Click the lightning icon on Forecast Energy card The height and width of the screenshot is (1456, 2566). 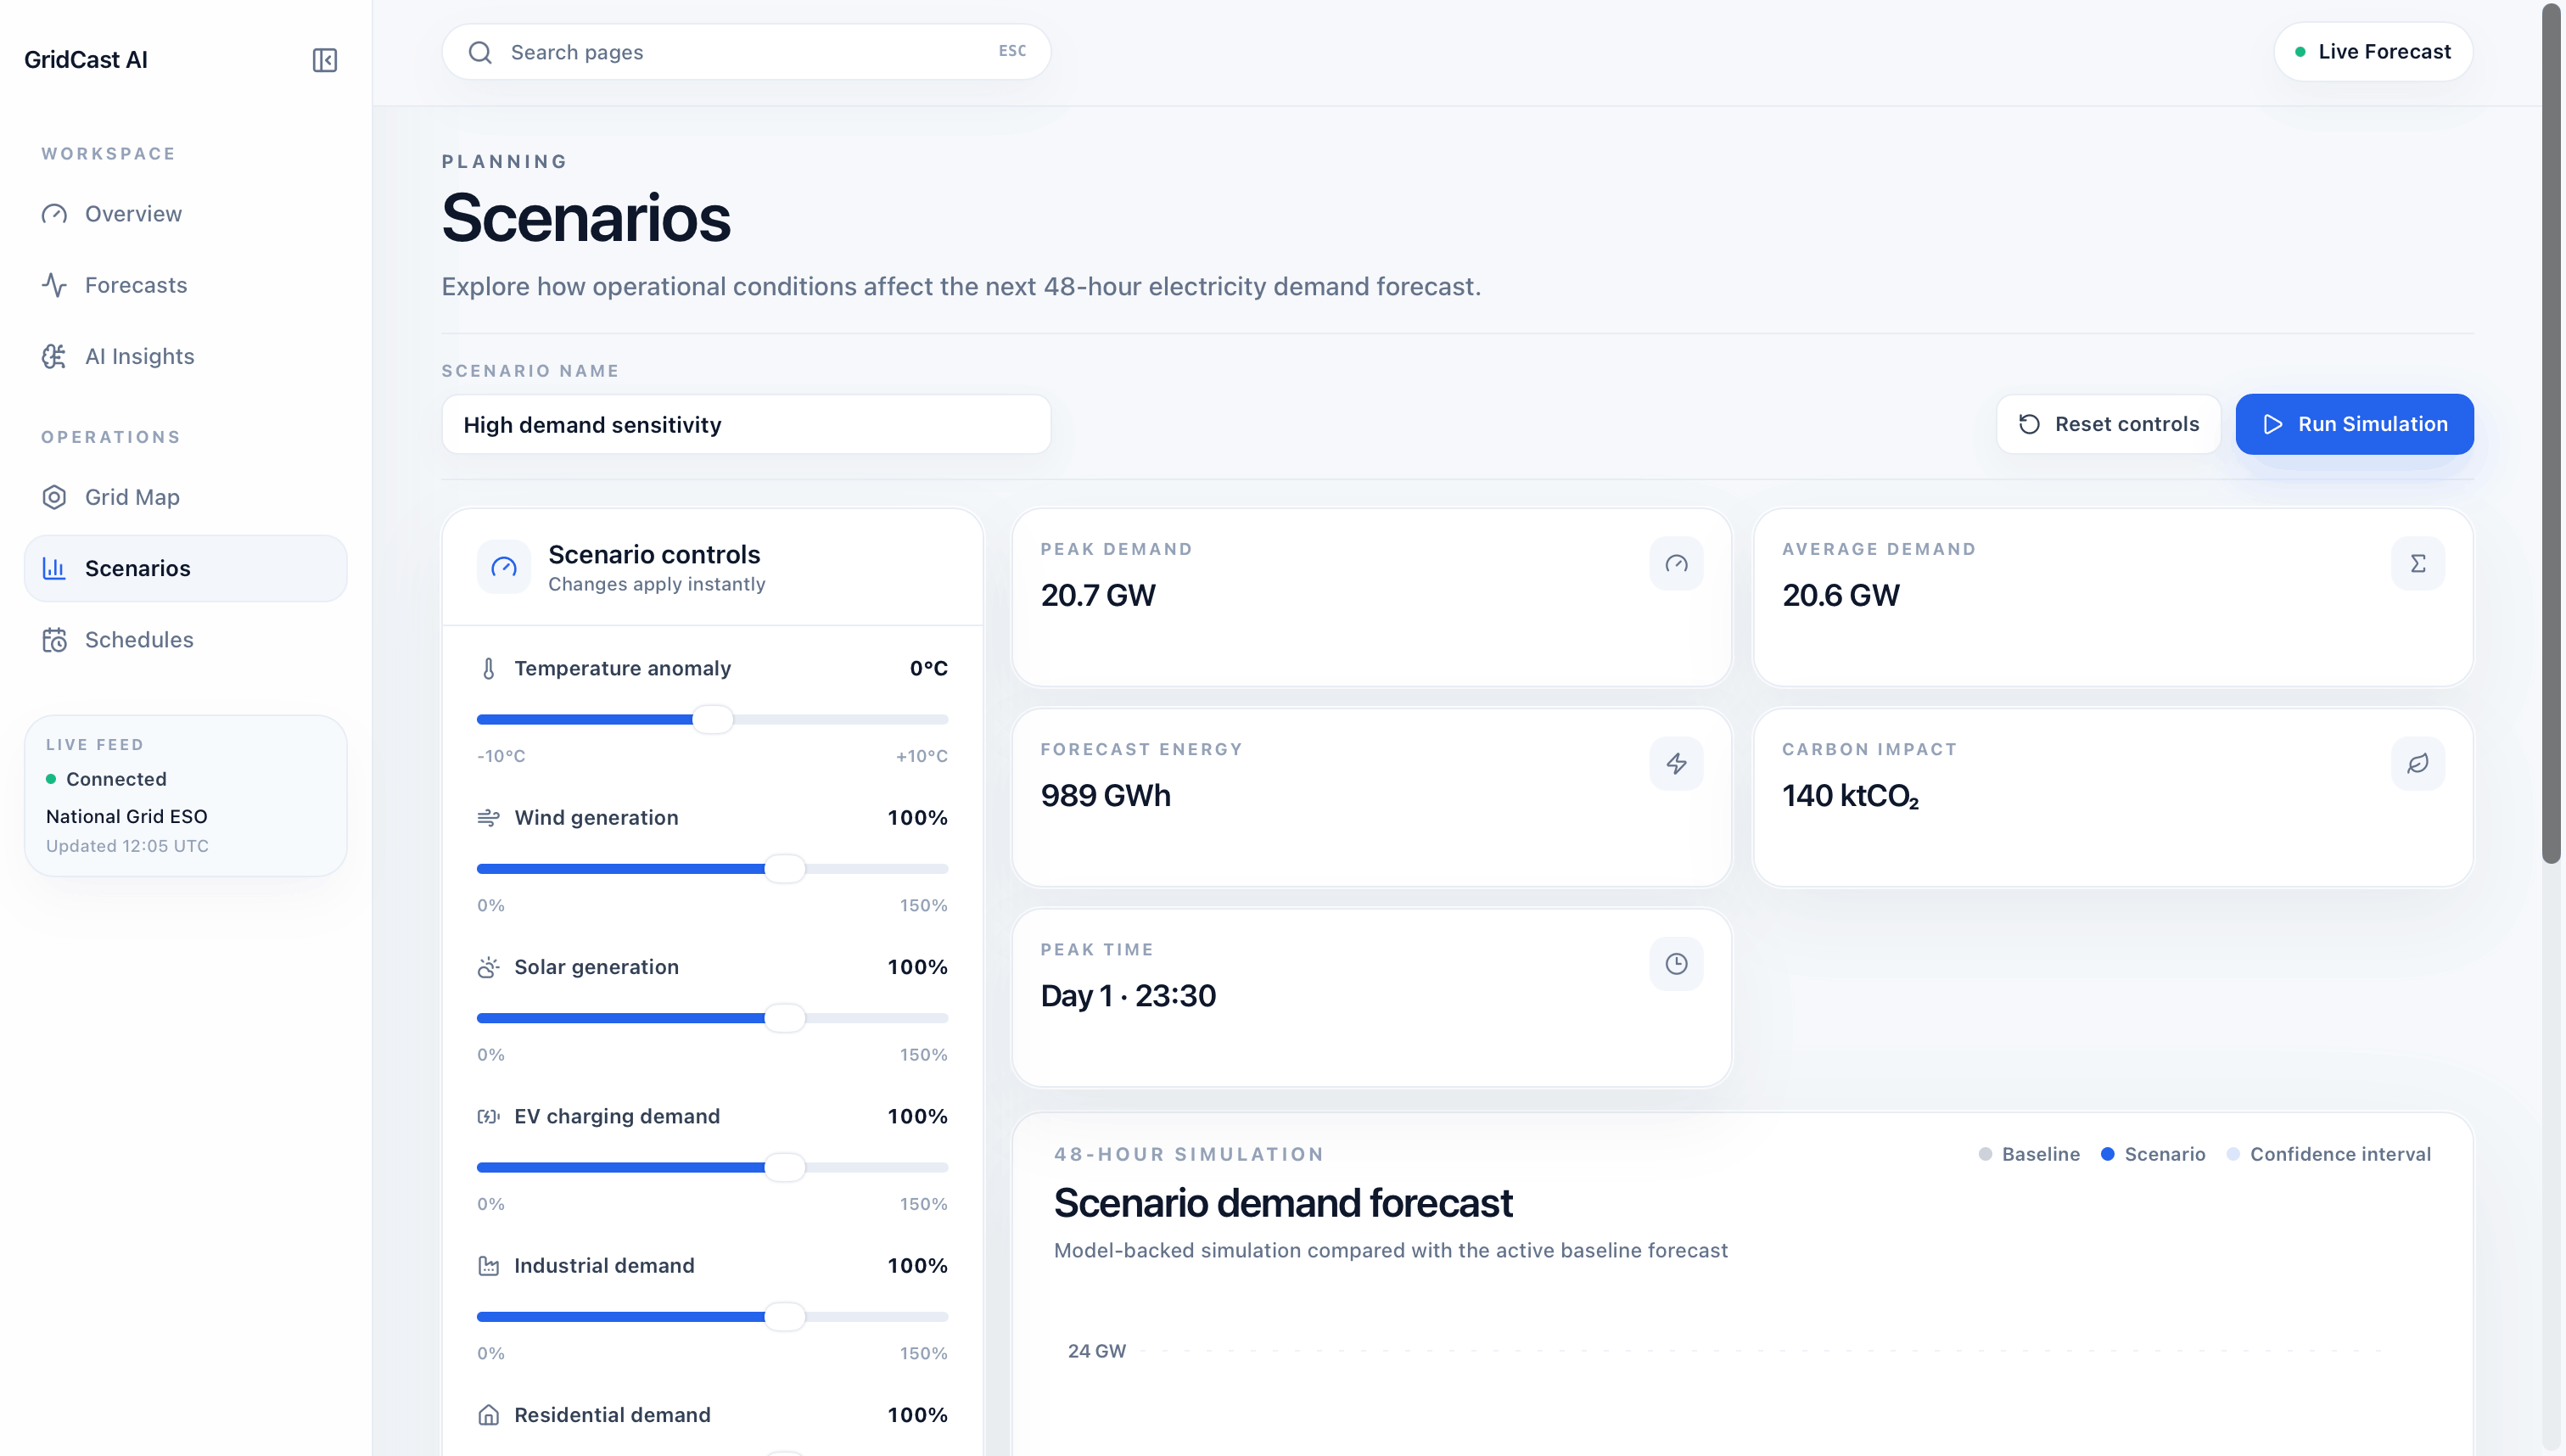coord(1676,764)
